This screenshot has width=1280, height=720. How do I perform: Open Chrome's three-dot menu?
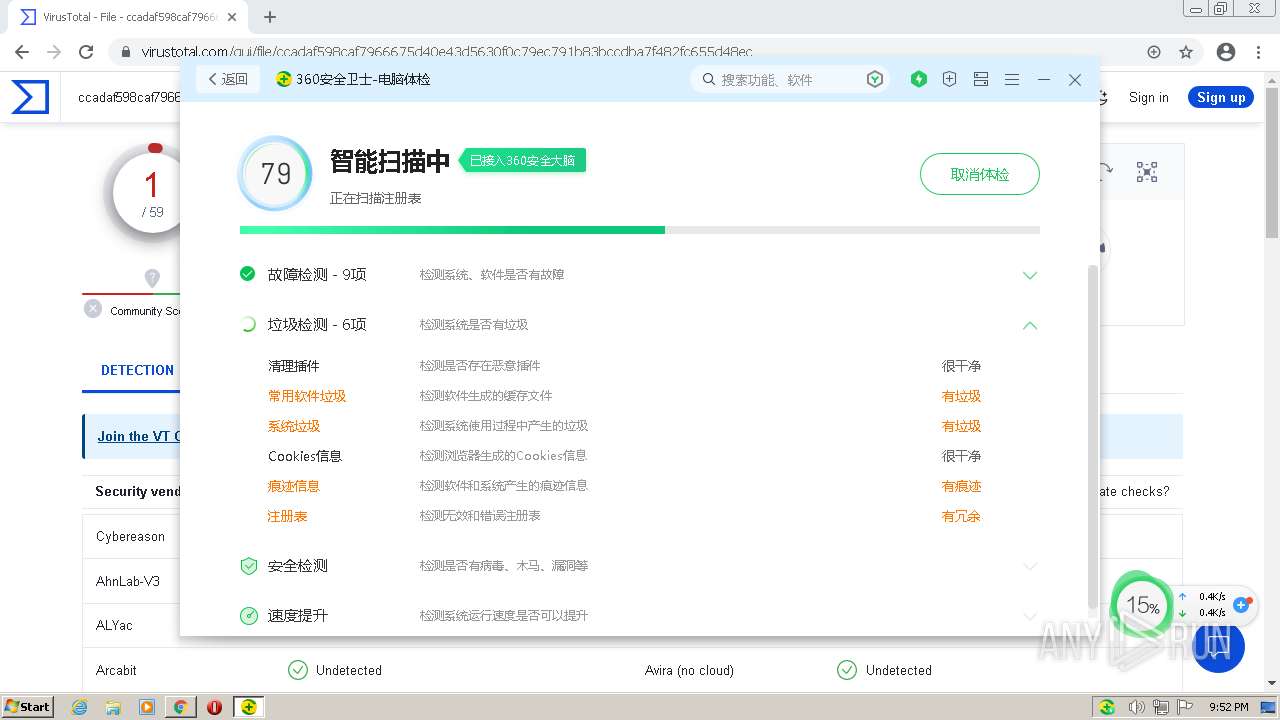[x=1259, y=52]
